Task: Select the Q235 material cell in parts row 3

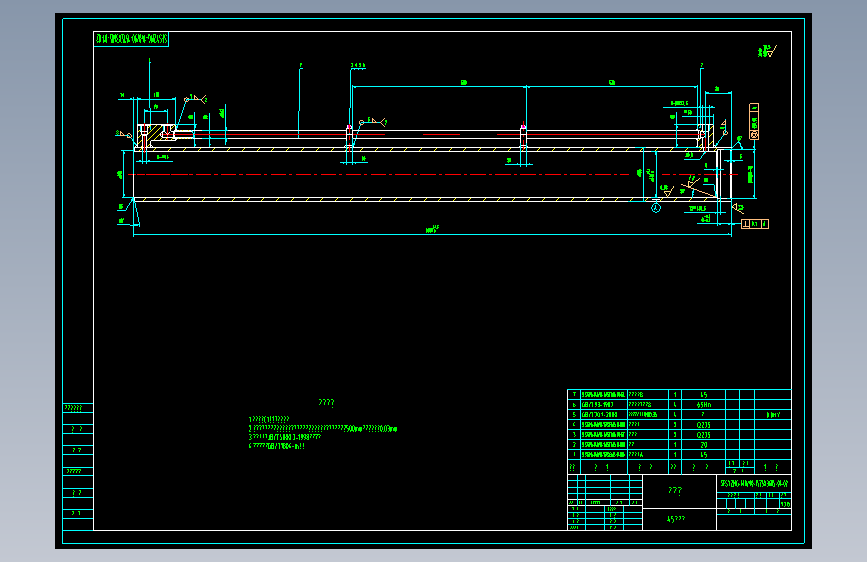Action: click(704, 435)
